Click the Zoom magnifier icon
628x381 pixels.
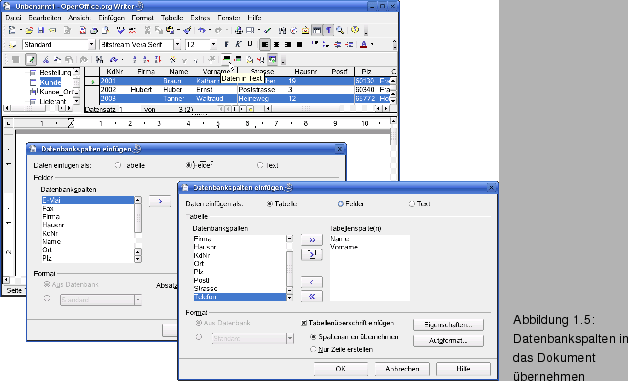tap(340, 30)
